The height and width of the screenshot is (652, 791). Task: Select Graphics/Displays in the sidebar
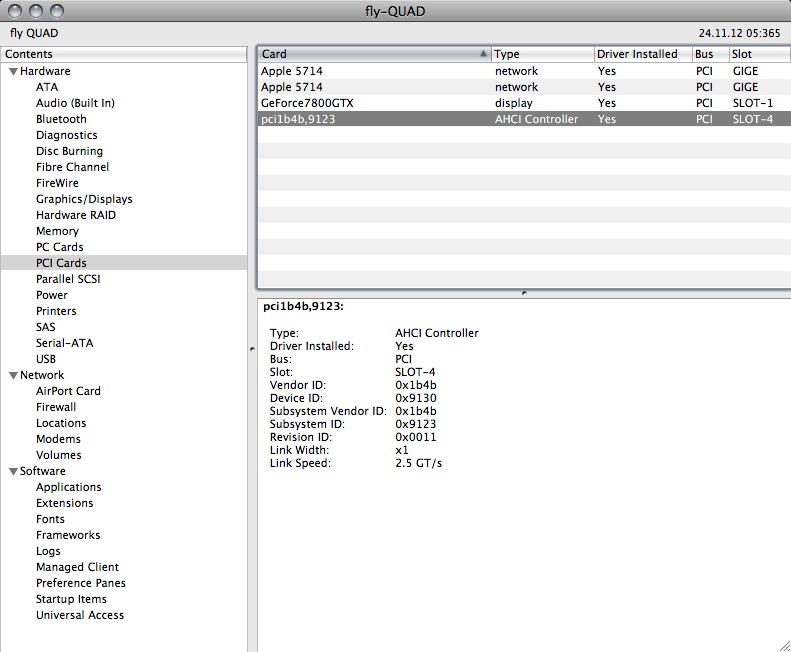(84, 199)
